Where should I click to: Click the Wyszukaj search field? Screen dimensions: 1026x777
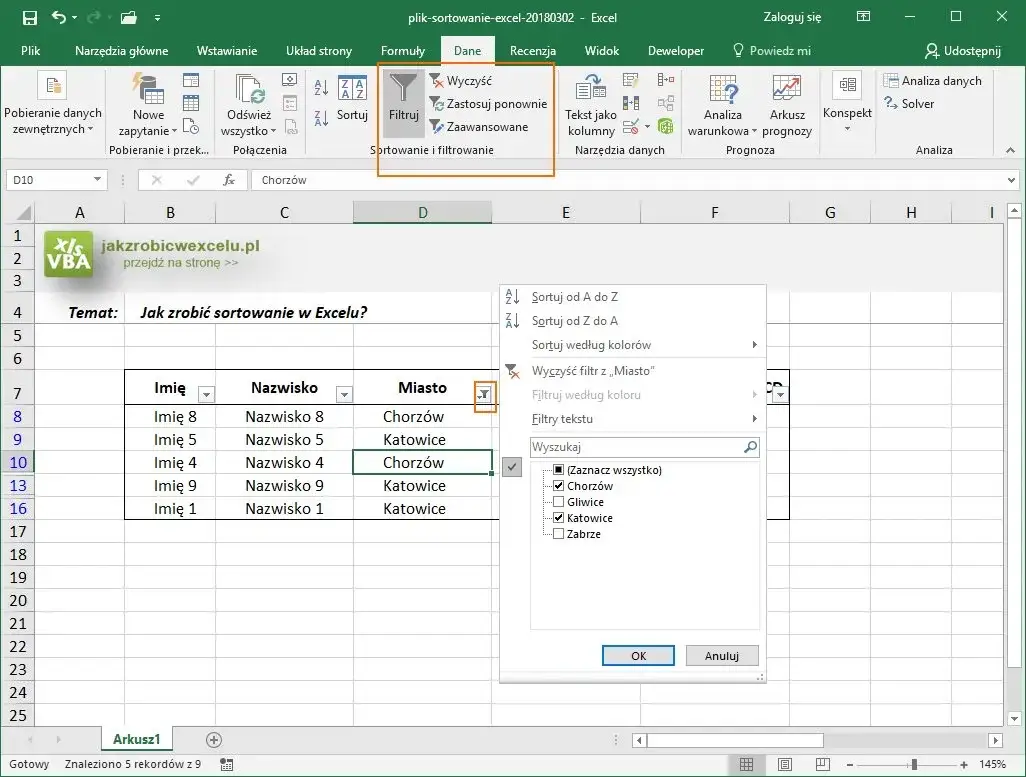pyautogui.click(x=636, y=447)
